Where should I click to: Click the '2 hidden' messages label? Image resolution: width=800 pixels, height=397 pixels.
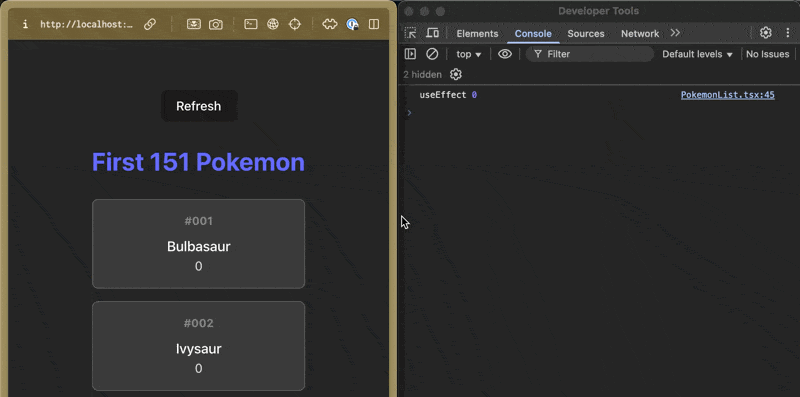click(x=422, y=75)
